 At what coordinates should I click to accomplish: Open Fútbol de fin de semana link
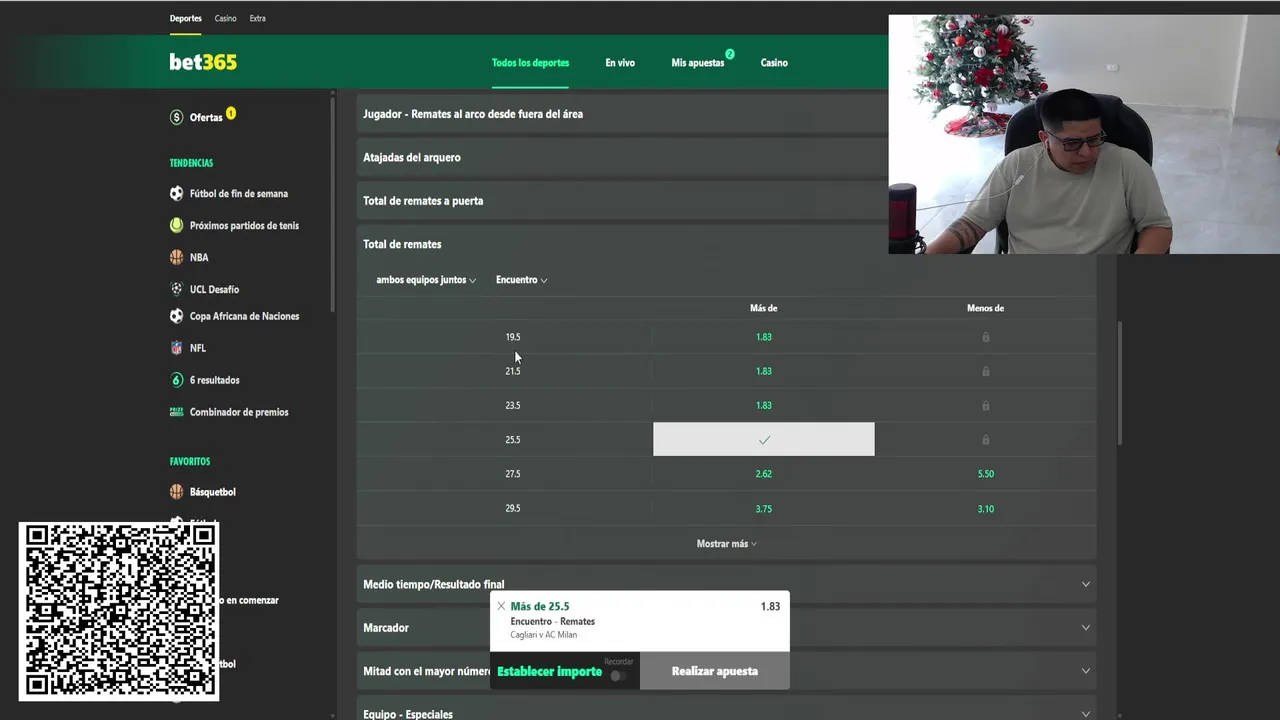[239, 194]
